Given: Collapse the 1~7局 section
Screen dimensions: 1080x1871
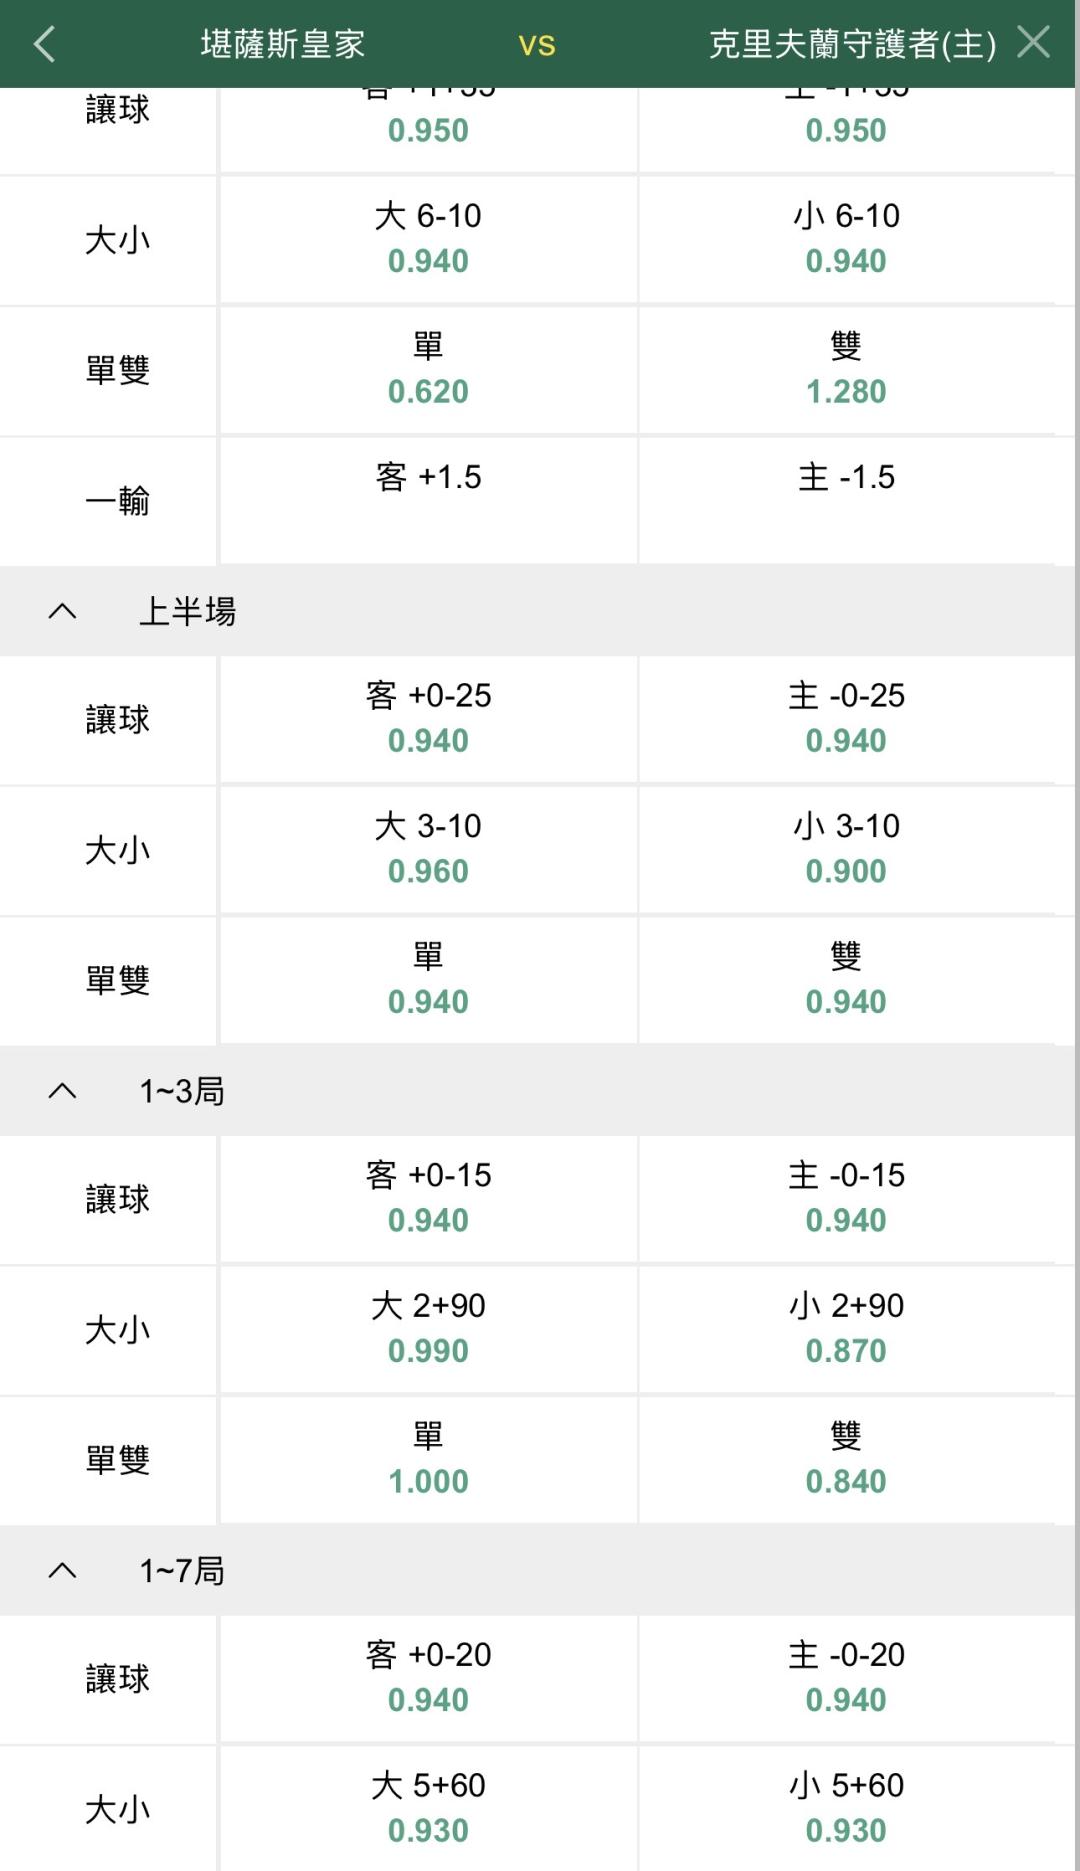Looking at the screenshot, I should point(62,1571).
